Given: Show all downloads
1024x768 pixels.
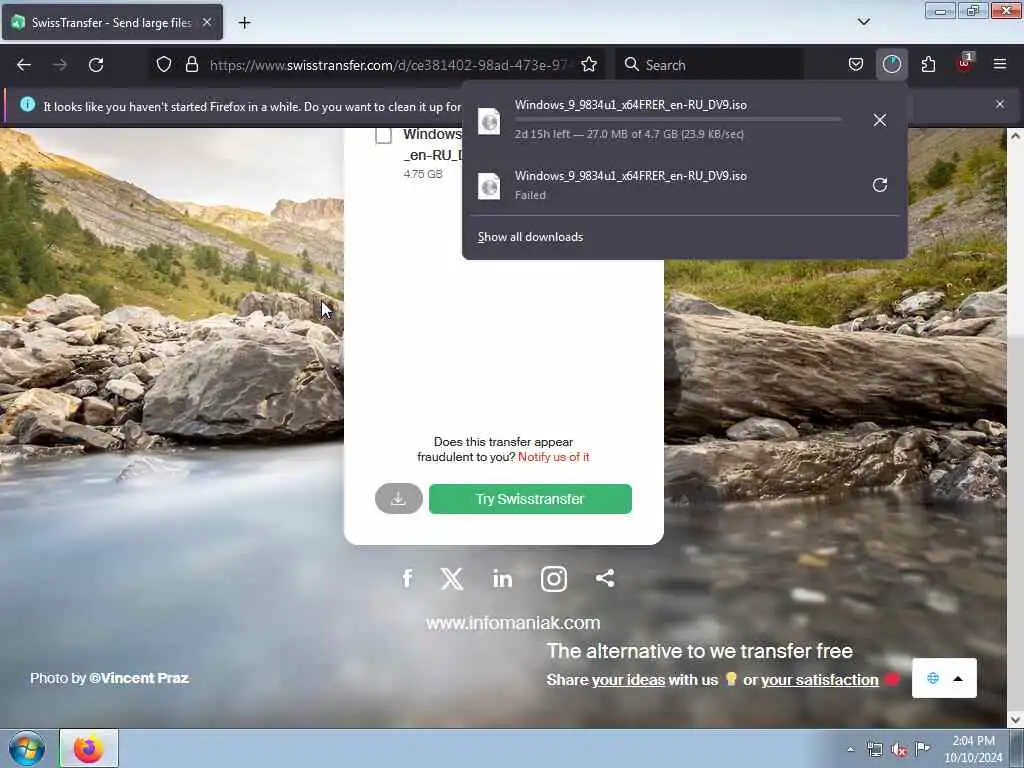Looking at the screenshot, I should click(530, 237).
